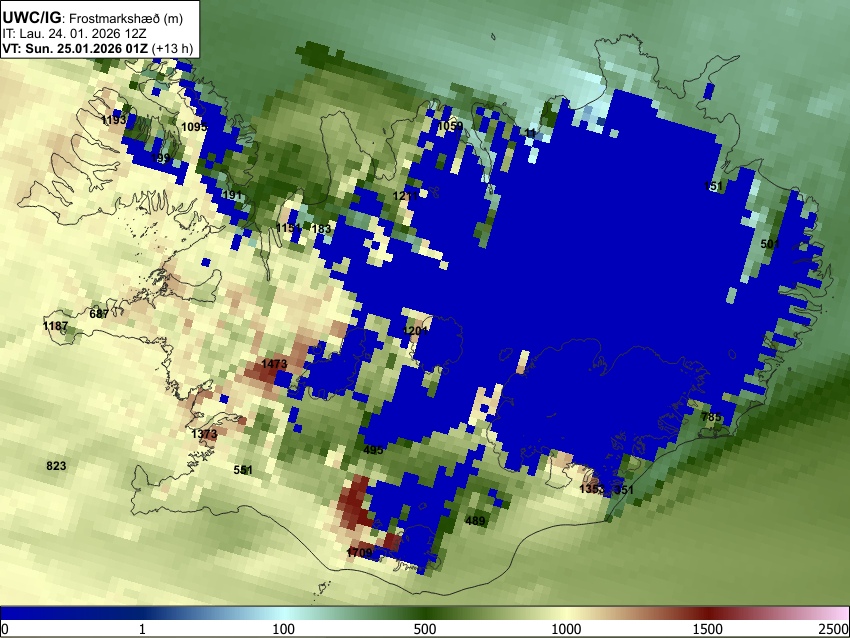Click the 'VT: Sun. 25.01.2026 01Z' line
Image resolution: width=850 pixels, height=638 pixels.
[x=75, y=48]
